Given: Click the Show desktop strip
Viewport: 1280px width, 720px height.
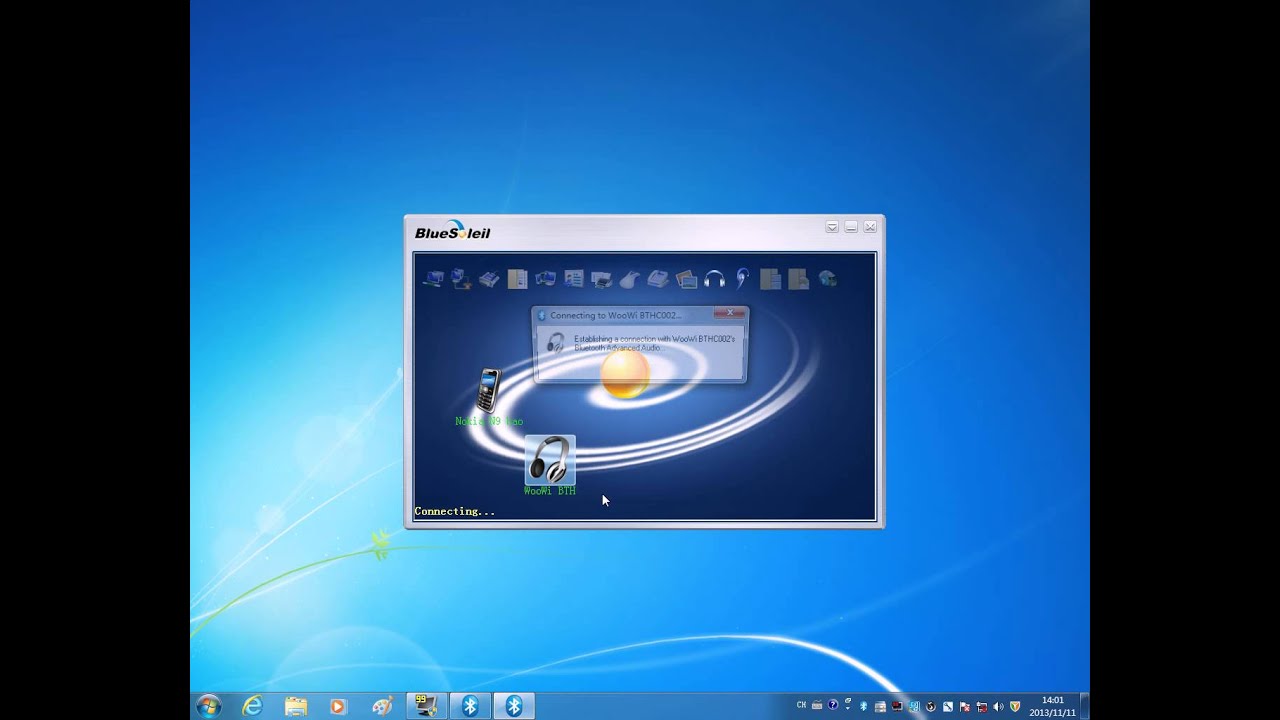Looking at the screenshot, I should (x=1084, y=706).
